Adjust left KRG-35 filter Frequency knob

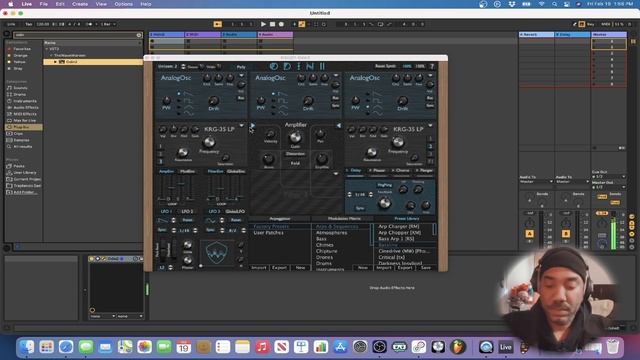tap(209, 142)
